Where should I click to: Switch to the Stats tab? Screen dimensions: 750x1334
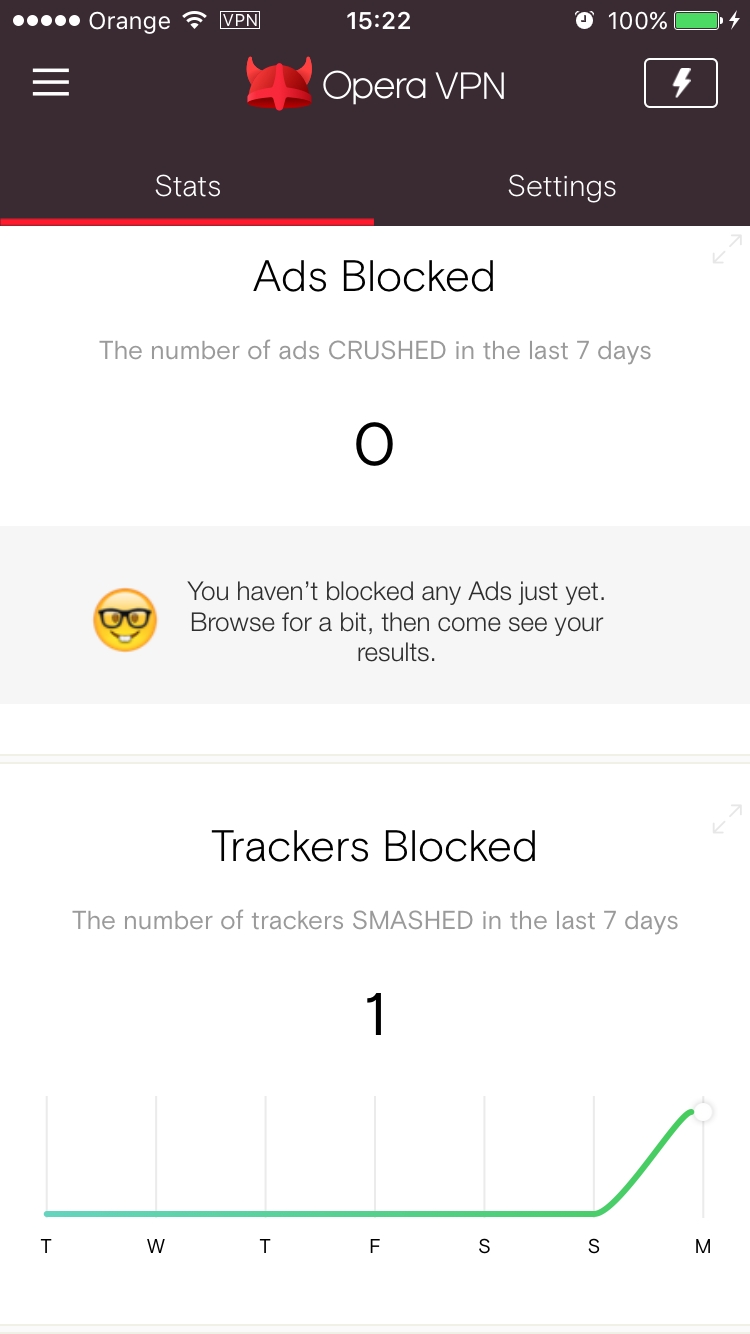point(187,187)
